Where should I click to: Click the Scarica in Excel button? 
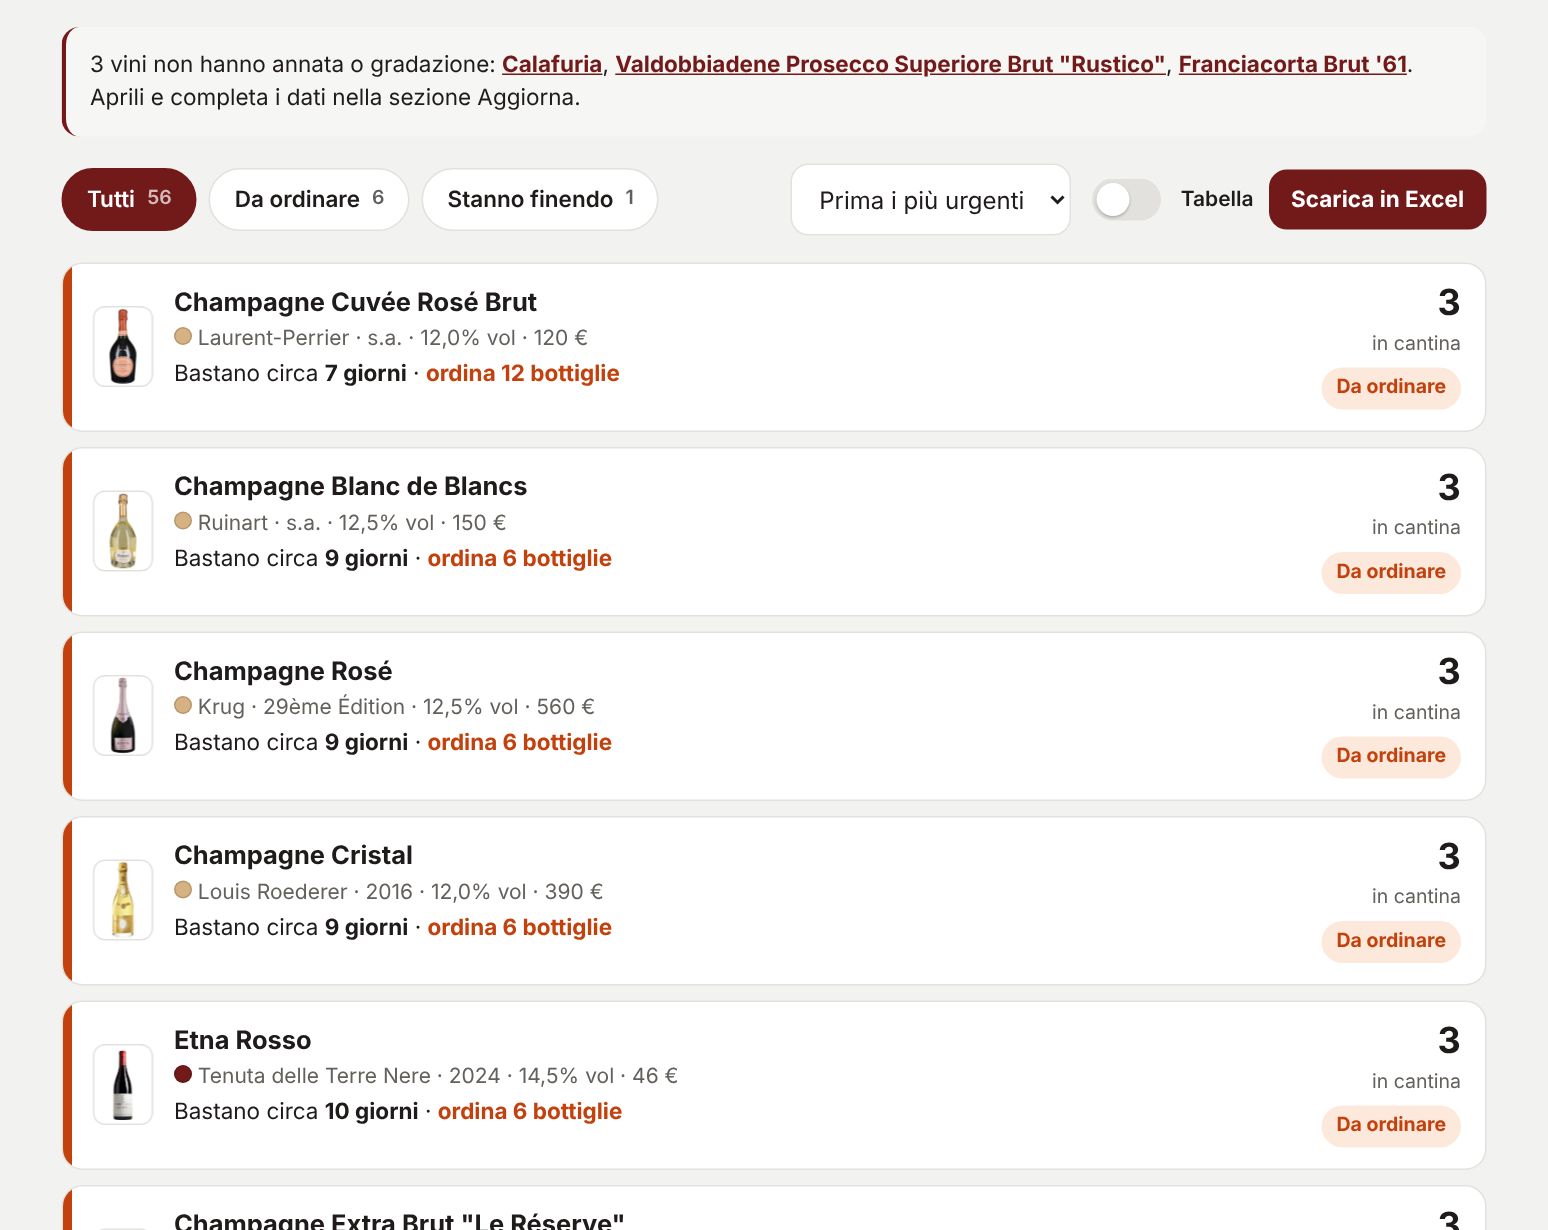point(1377,199)
